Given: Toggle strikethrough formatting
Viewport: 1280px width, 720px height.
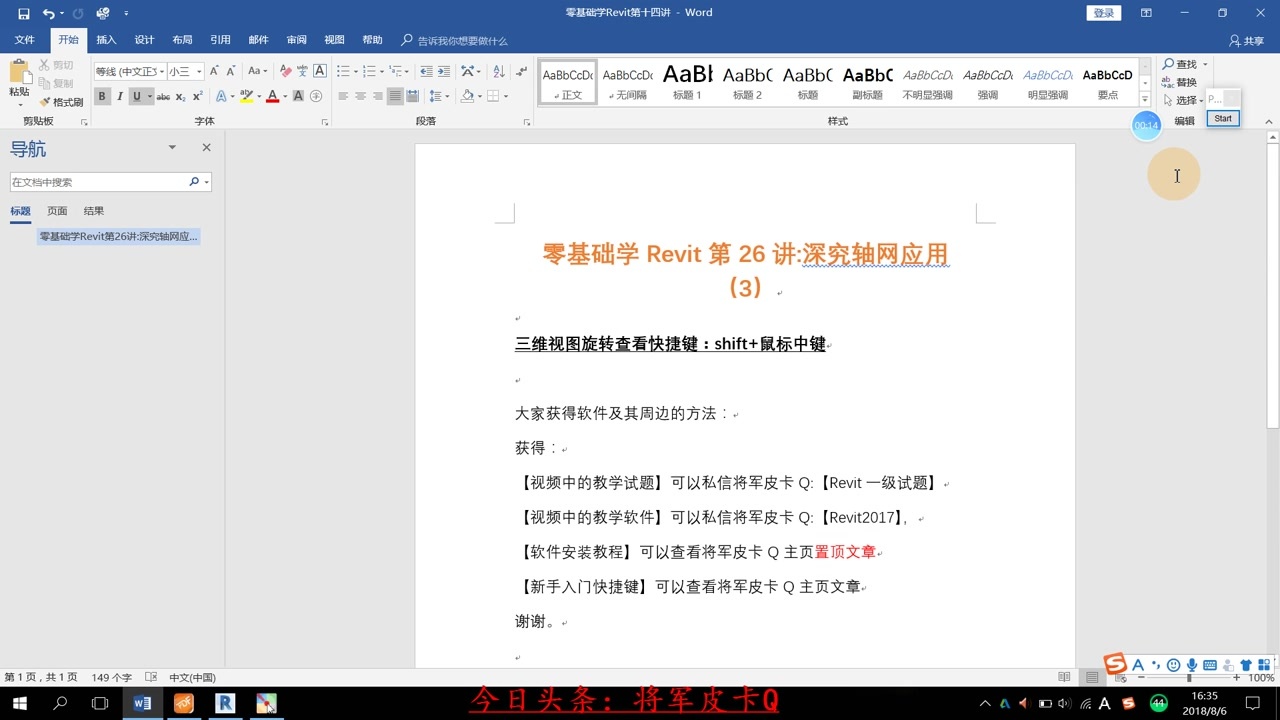Looking at the screenshot, I should click(x=163, y=96).
